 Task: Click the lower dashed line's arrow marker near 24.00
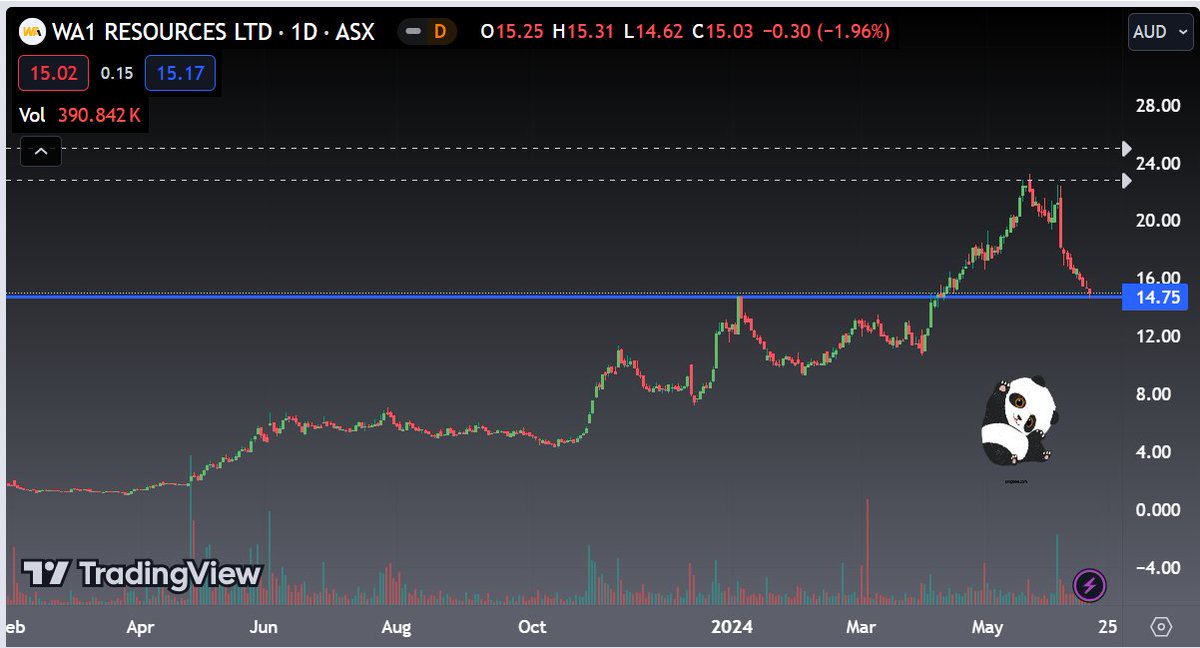(1127, 181)
